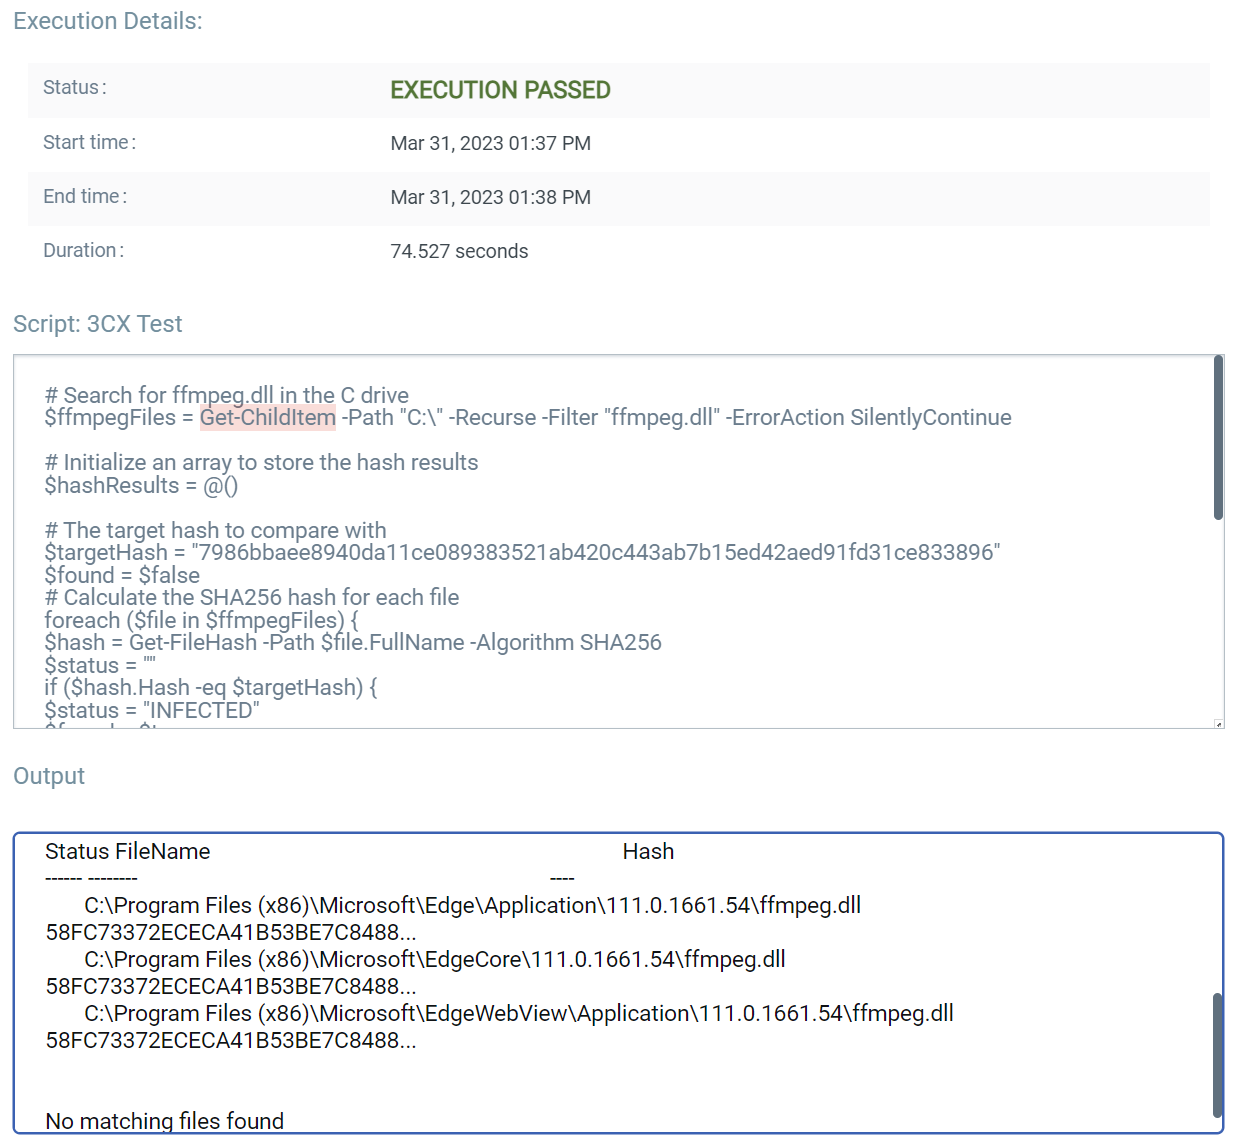This screenshot has width=1243, height=1148.
Task: Click the No matching files found message
Action: 165,1121
